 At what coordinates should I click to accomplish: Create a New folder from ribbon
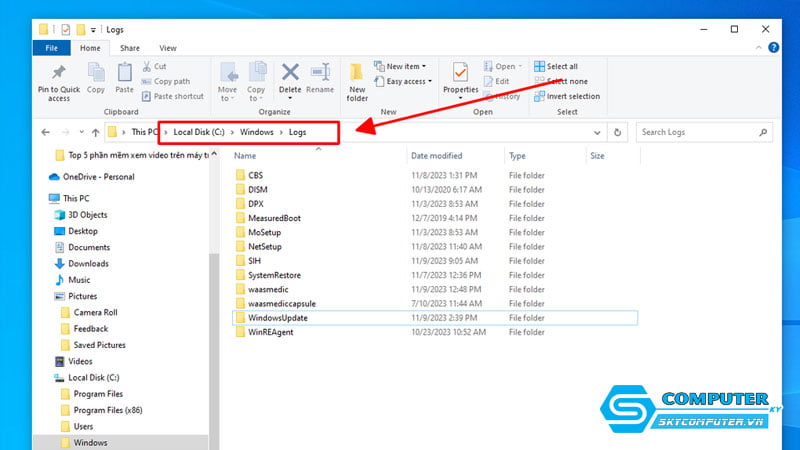click(x=357, y=78)
